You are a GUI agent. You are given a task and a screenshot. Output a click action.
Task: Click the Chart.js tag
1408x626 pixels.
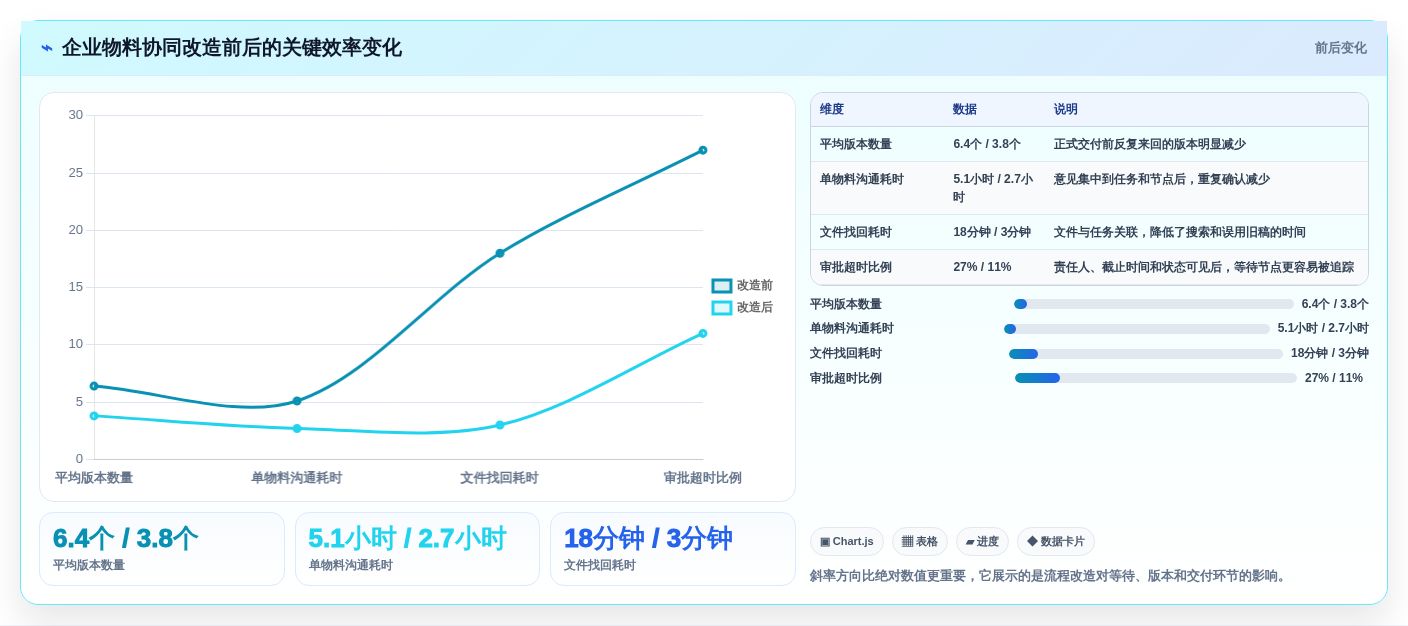pyautogui.click(x=847, y=542)
